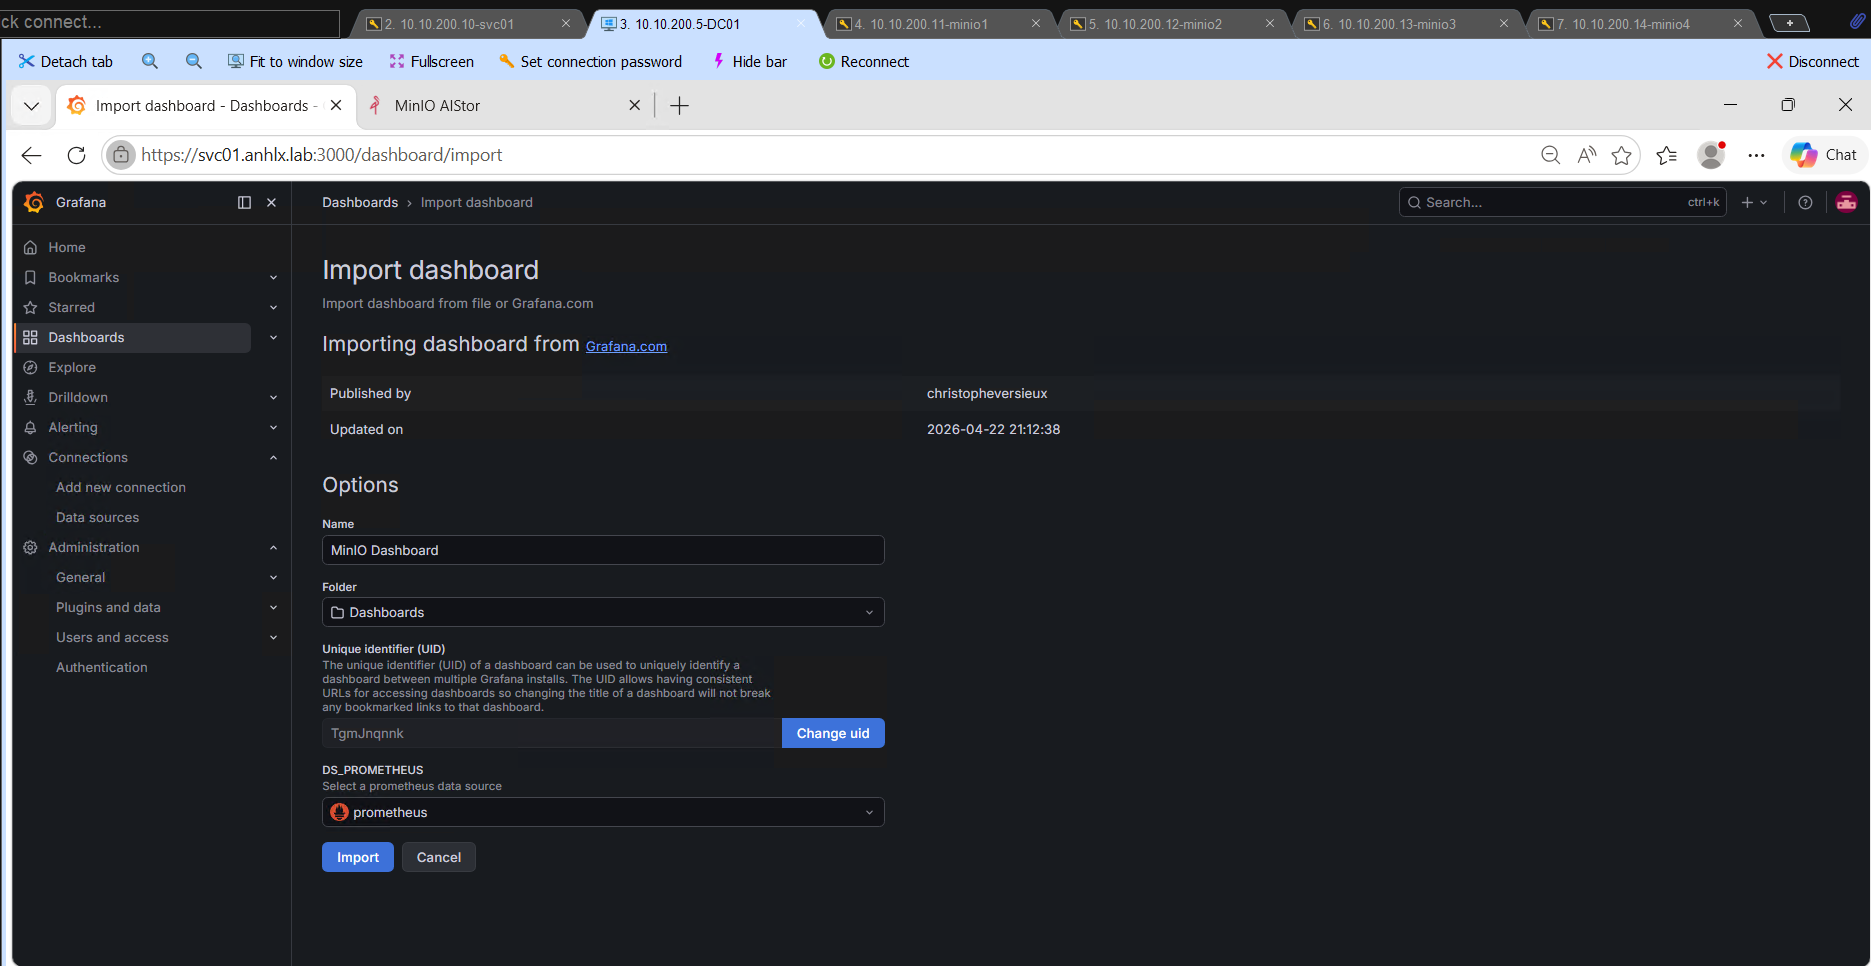Expand the Drilldown section chevron

(x=273, y=398)
